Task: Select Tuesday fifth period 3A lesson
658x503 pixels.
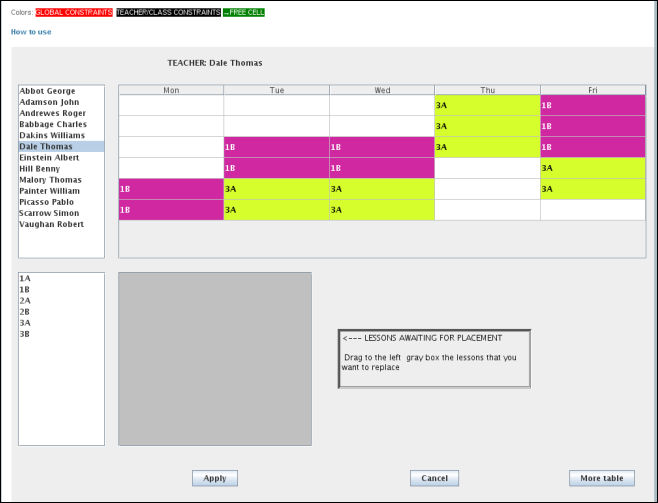Action: (277, 189)
